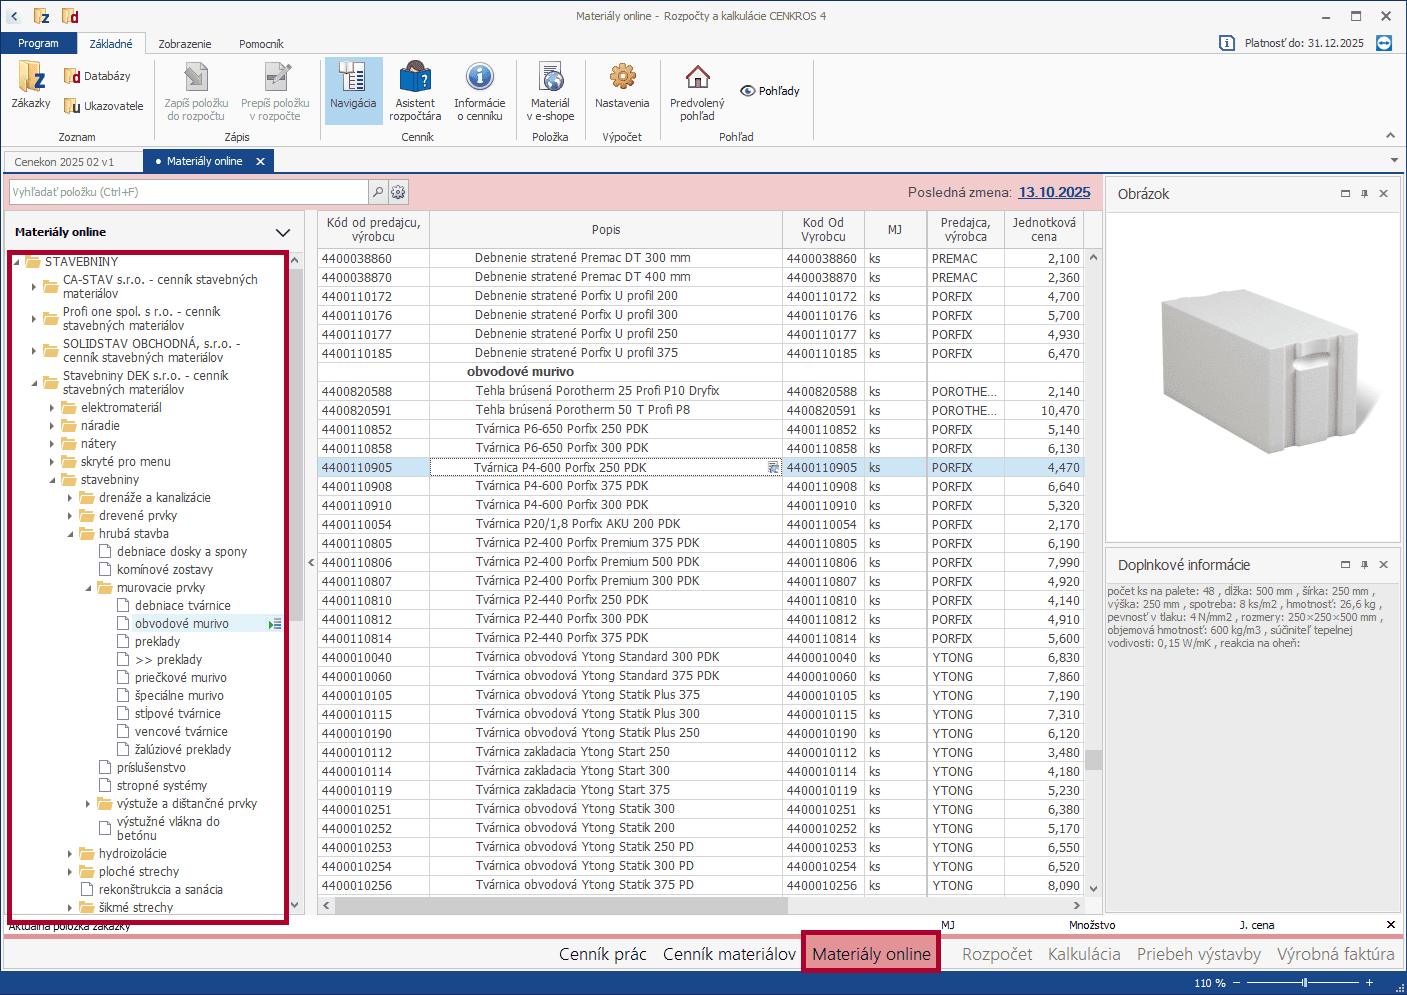Screen dimensions: 1407x995
Task: Open the Cenekon 2025 02 v1 tab
Action: (x=64, y=161)
